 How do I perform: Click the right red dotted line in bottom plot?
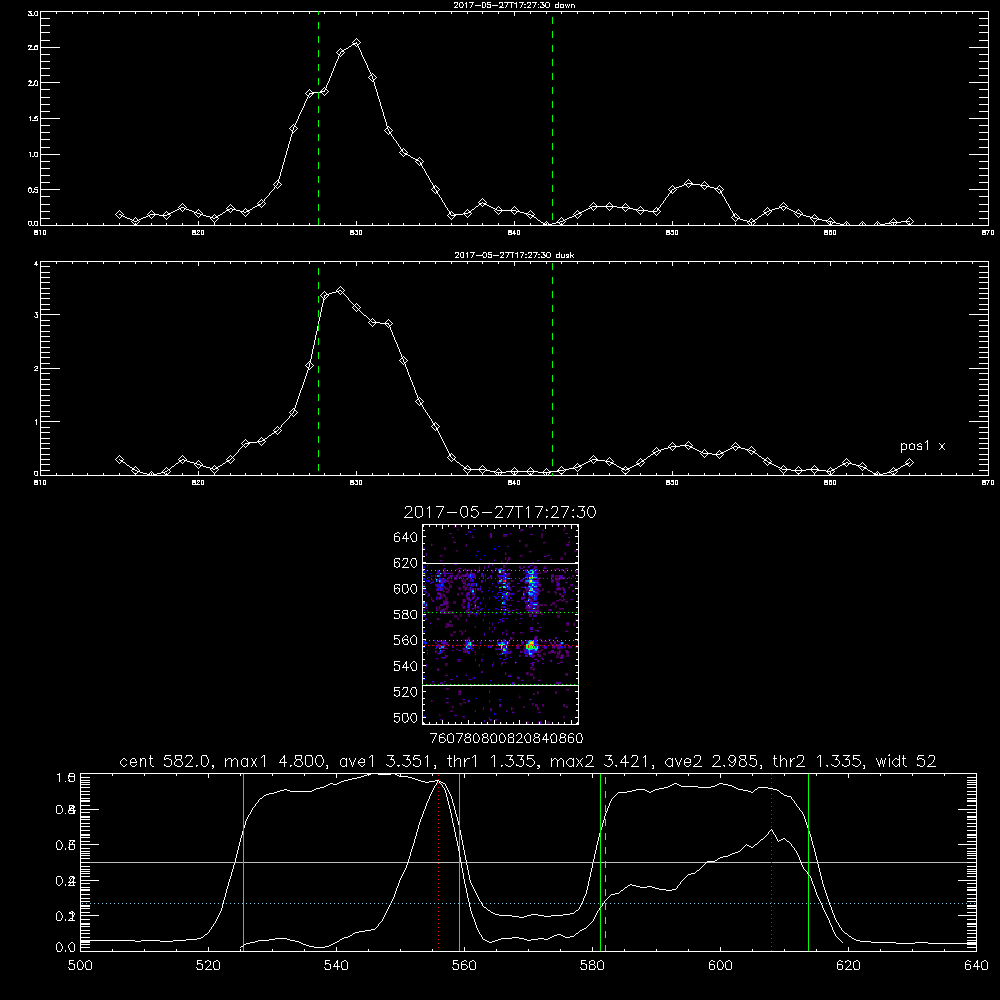click(771, 862)
